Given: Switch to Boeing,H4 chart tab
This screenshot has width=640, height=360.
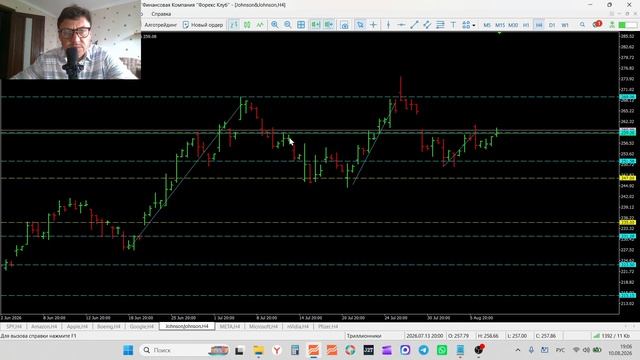Looking at the screenshot, I should 109,327.
